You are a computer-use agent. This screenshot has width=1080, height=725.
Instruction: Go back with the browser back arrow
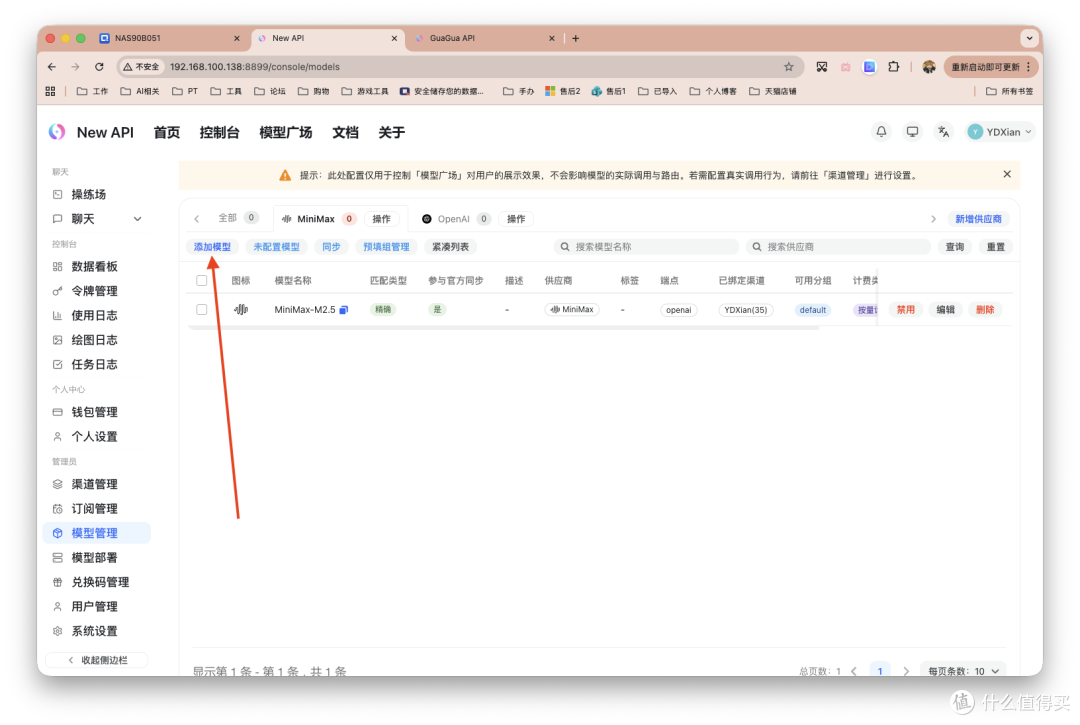point(52,67)
